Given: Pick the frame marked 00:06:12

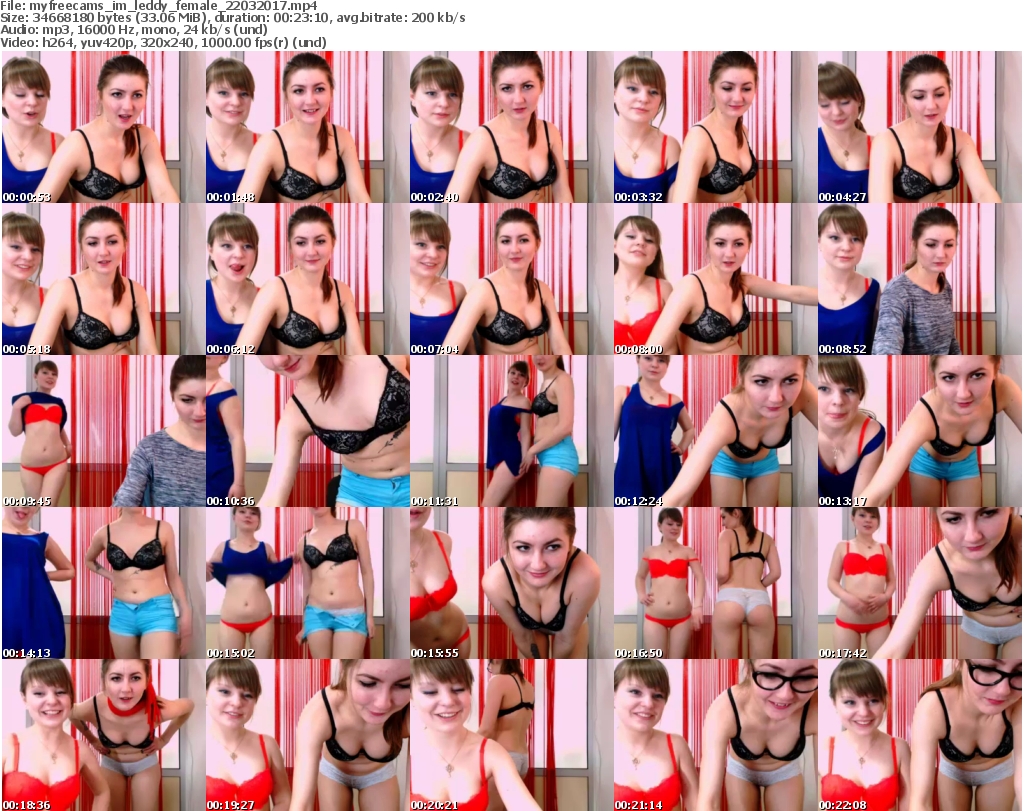Looking at the screenshot, I should click(x=308, y=279).
